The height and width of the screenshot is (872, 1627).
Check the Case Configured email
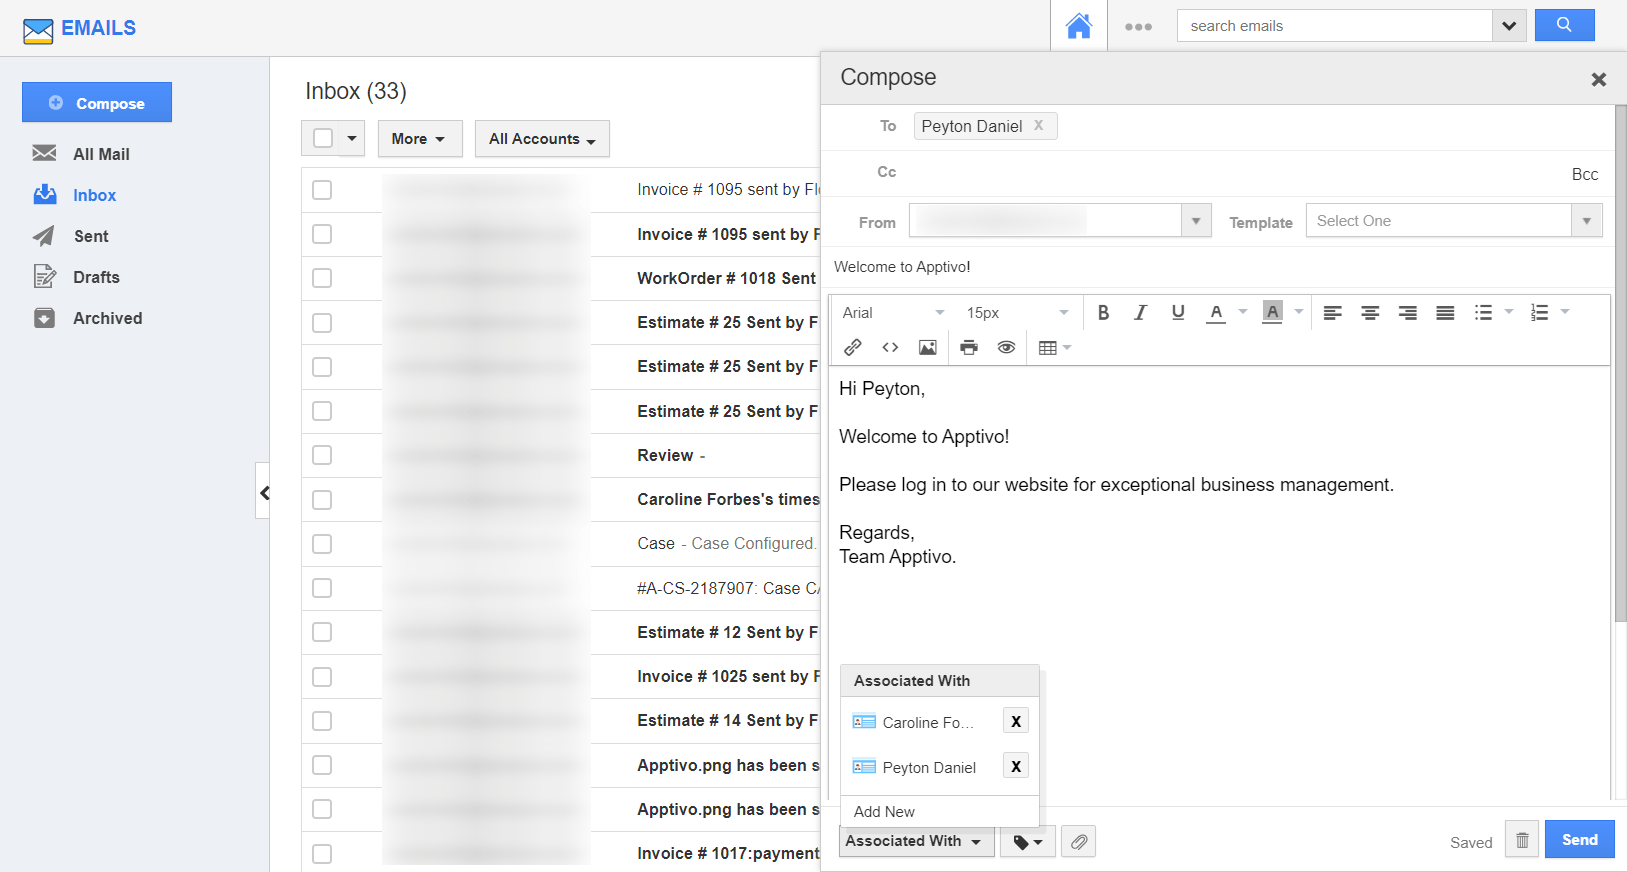click(x=322, y=544)
